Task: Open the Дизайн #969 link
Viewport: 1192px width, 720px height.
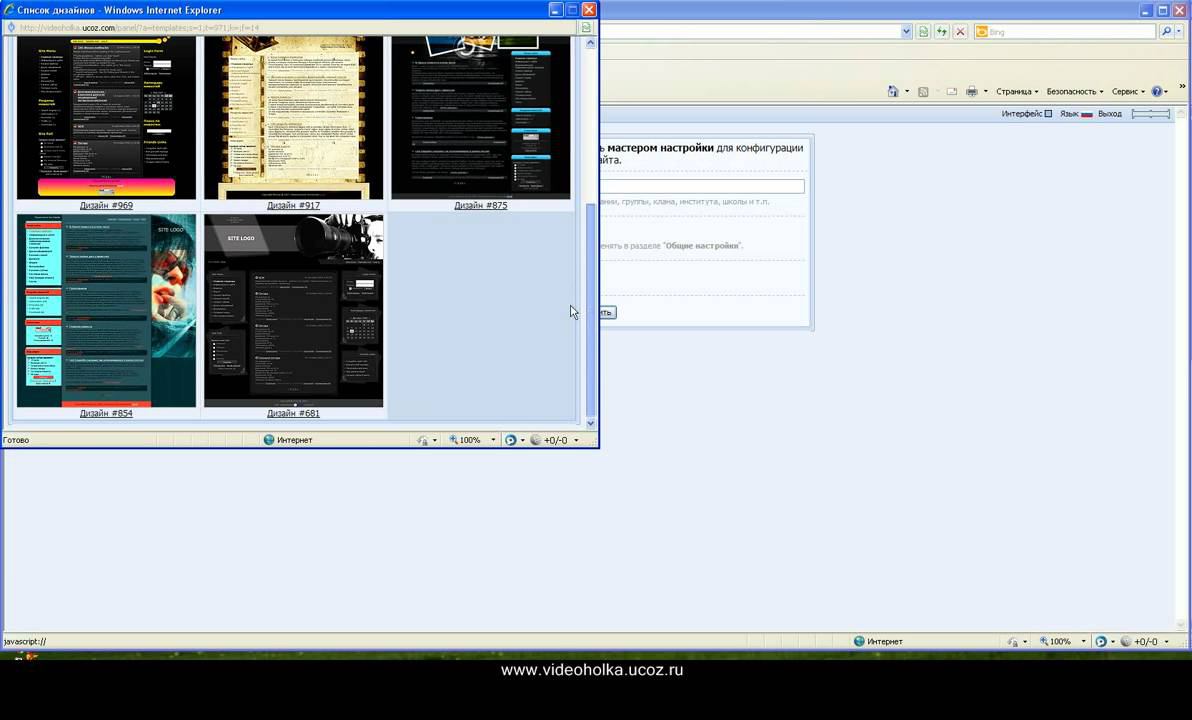Action: click(106, 205)
